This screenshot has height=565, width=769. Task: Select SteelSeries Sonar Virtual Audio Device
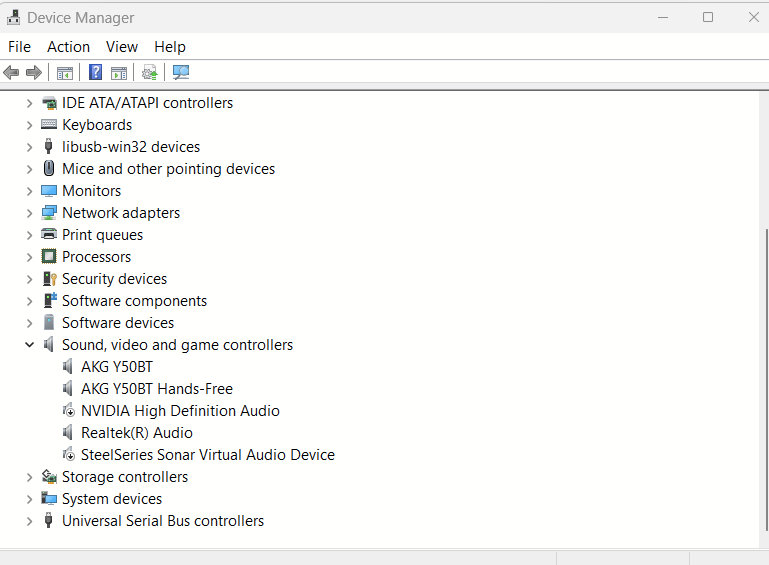[207, 455]
